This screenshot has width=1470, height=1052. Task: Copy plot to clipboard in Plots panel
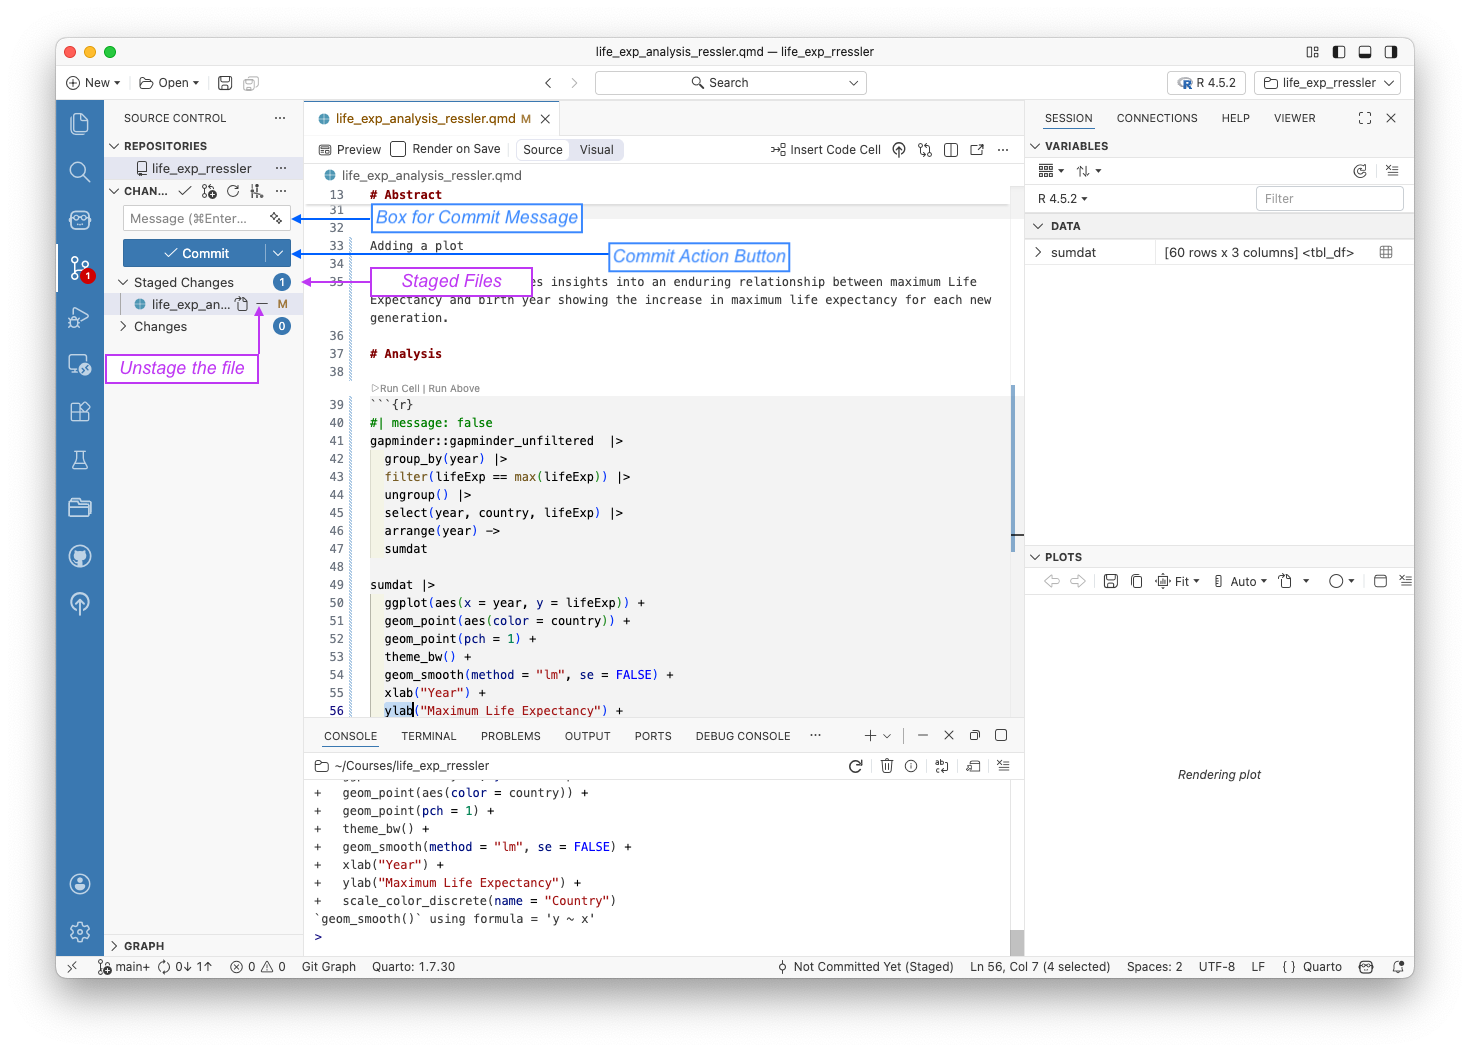(x=1136, y=580)
